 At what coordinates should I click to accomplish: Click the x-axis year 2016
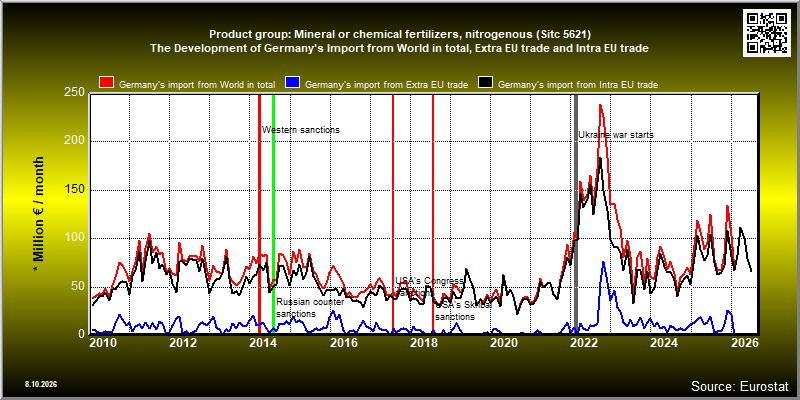342,342
